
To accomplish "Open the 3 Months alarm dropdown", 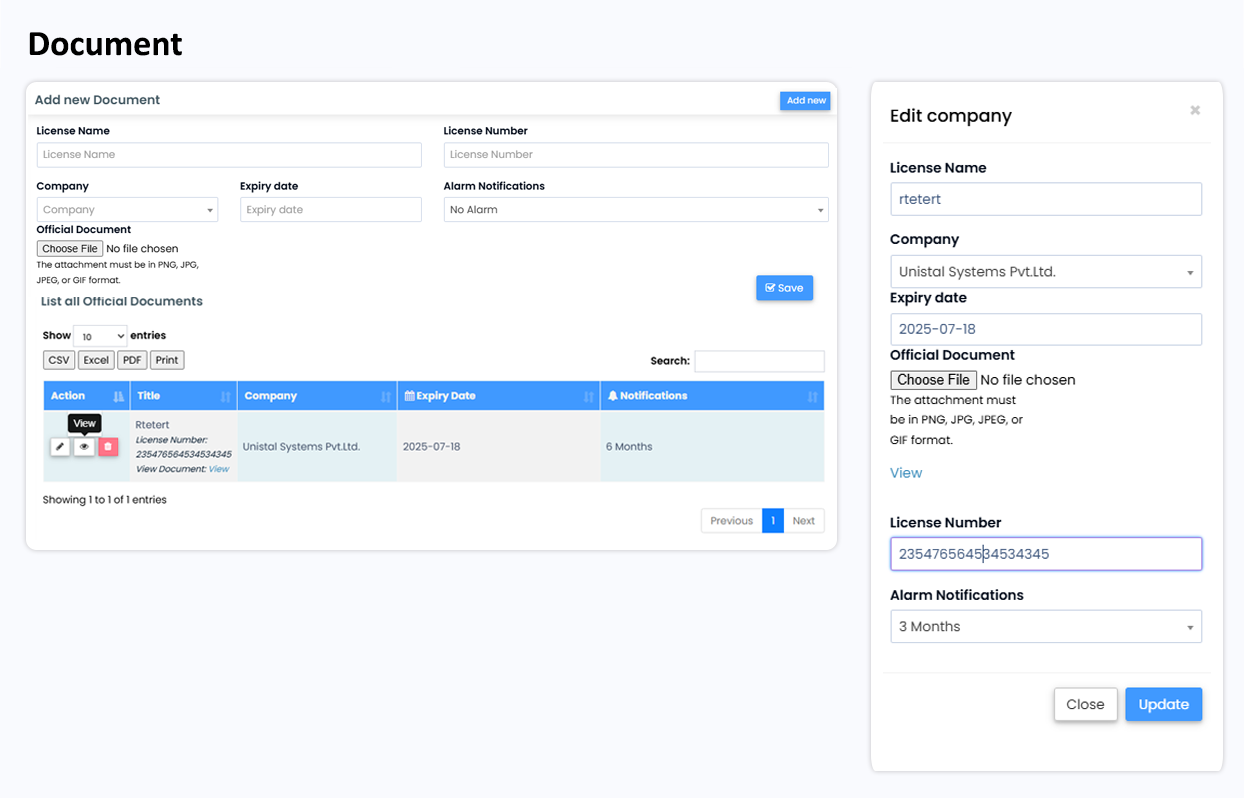I will [1045, 627].
